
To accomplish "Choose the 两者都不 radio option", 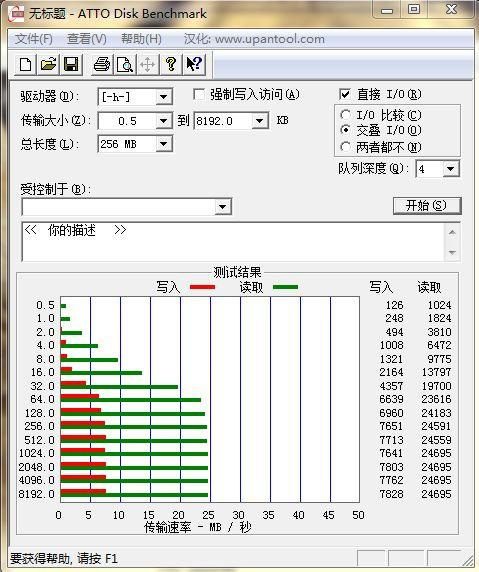I will pos(345,147).
